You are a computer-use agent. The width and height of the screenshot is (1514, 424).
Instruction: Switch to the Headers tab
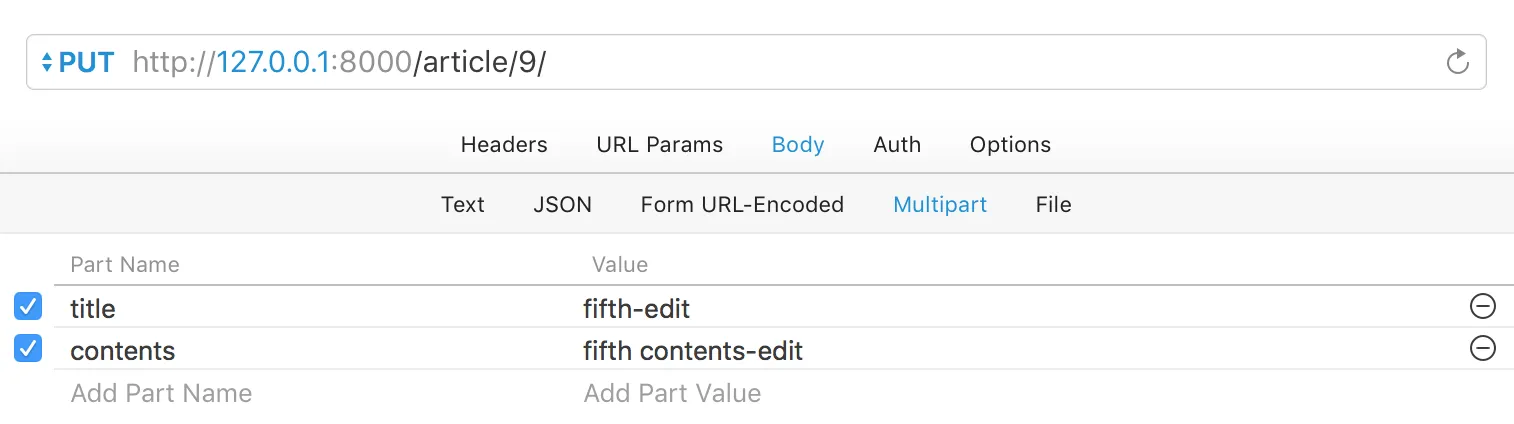504,144
